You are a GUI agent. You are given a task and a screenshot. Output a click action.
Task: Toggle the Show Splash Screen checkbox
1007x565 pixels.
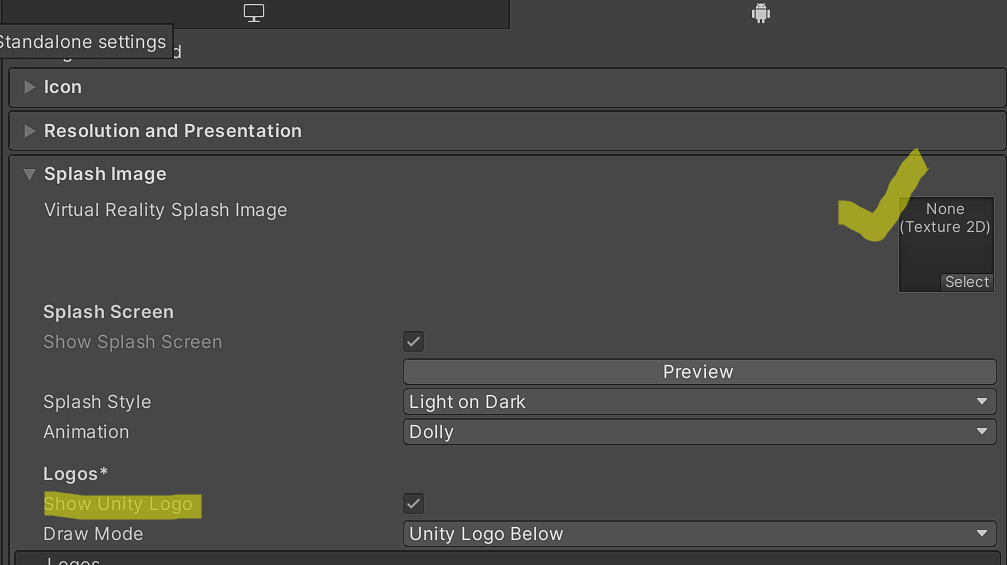(x=414, y=342)
